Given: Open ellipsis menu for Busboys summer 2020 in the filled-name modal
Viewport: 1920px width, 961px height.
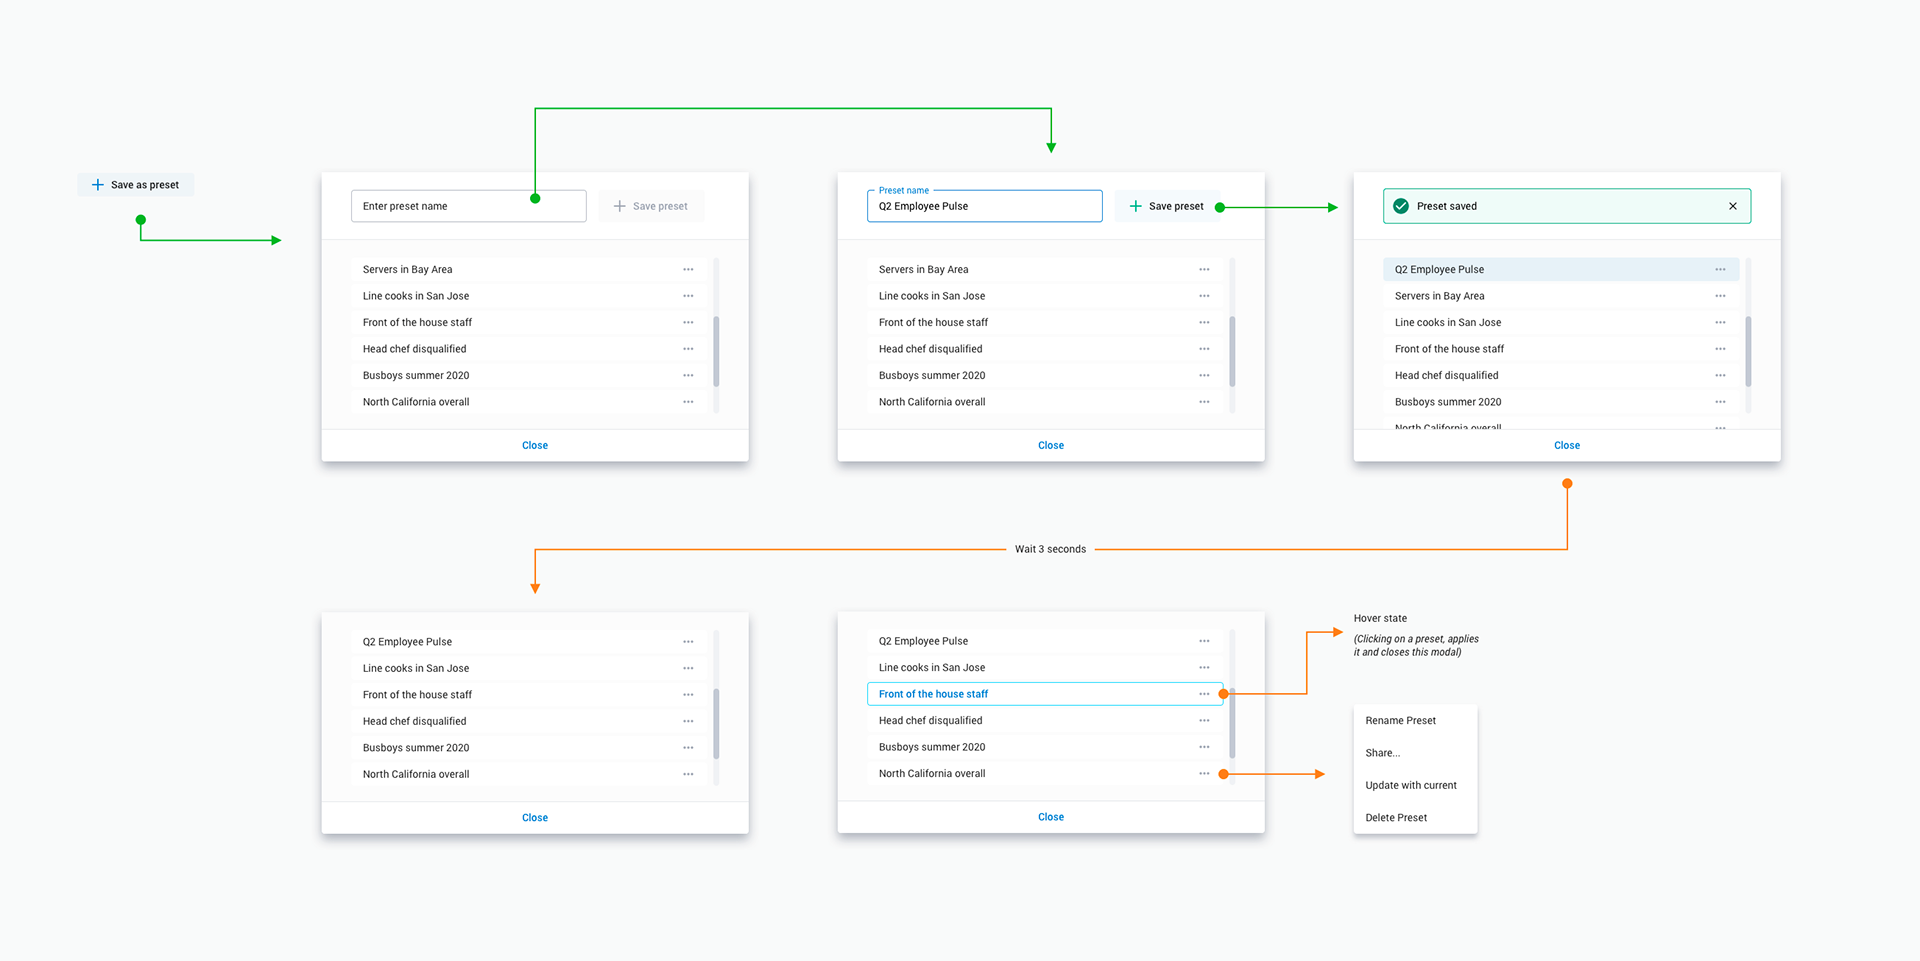Looking at the screenshot, I should coord(1204,375).
